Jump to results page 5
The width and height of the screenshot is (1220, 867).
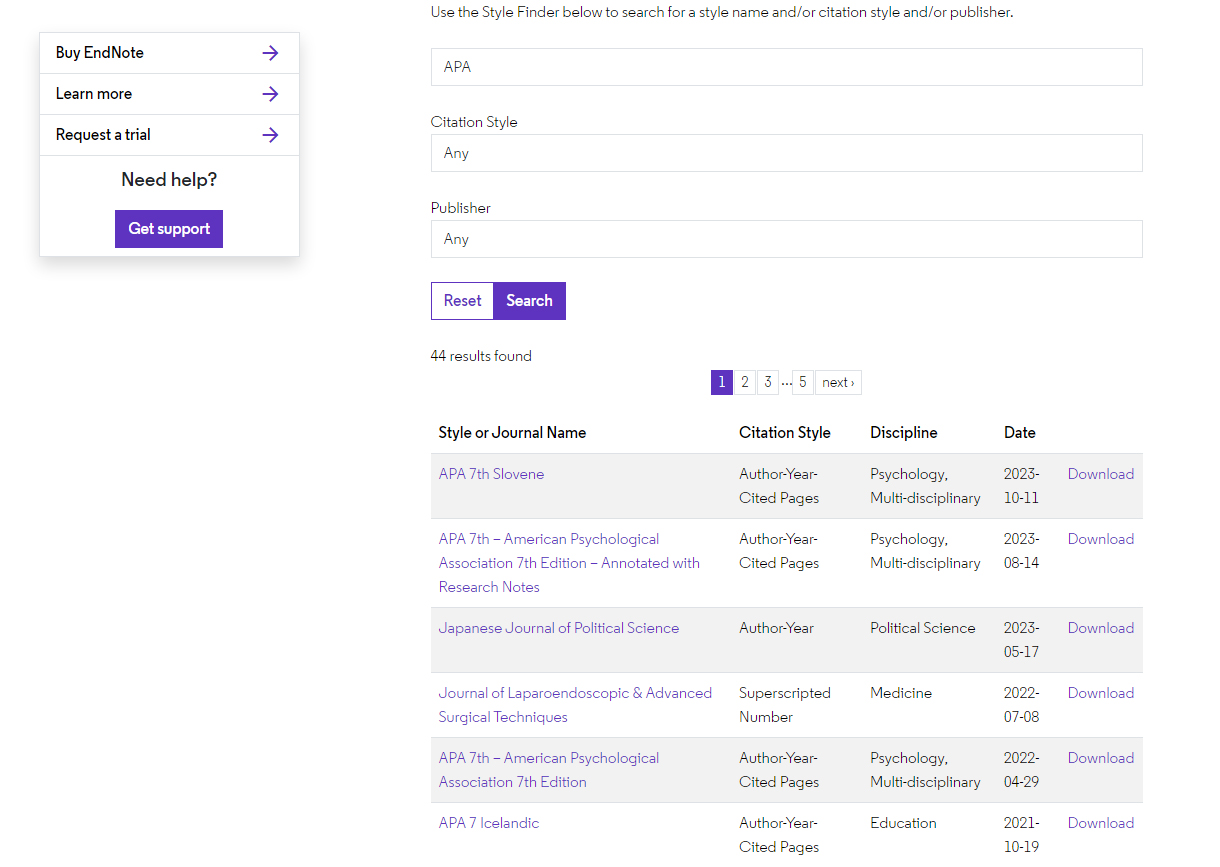[x=802, y=382]
